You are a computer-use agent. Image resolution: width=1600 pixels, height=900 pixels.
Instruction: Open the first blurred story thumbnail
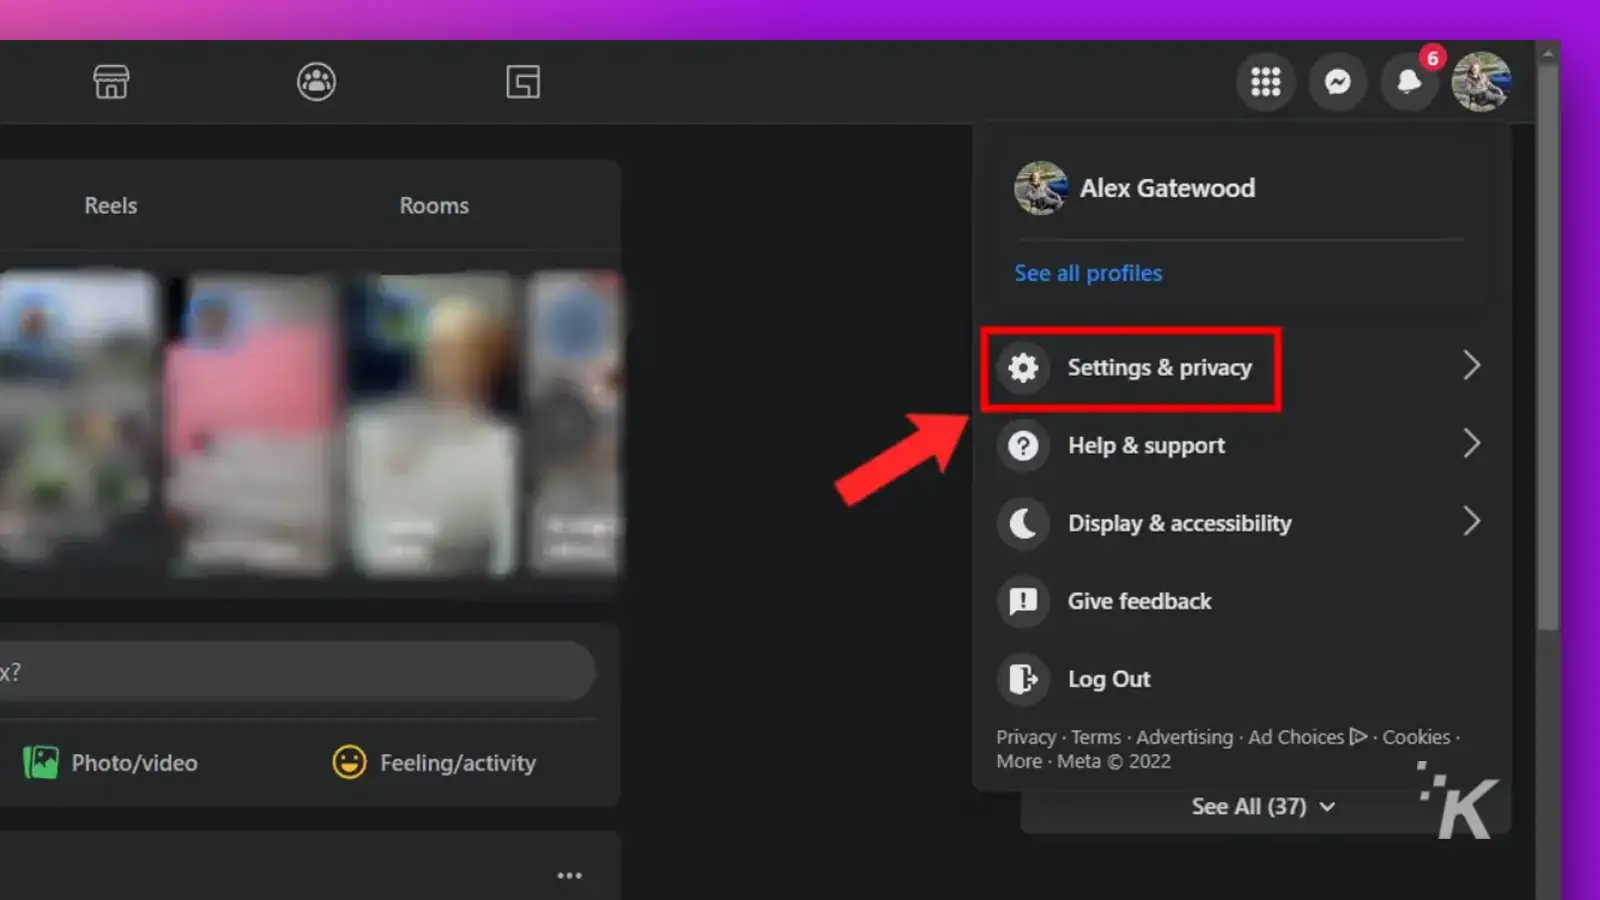click(78, 422)
